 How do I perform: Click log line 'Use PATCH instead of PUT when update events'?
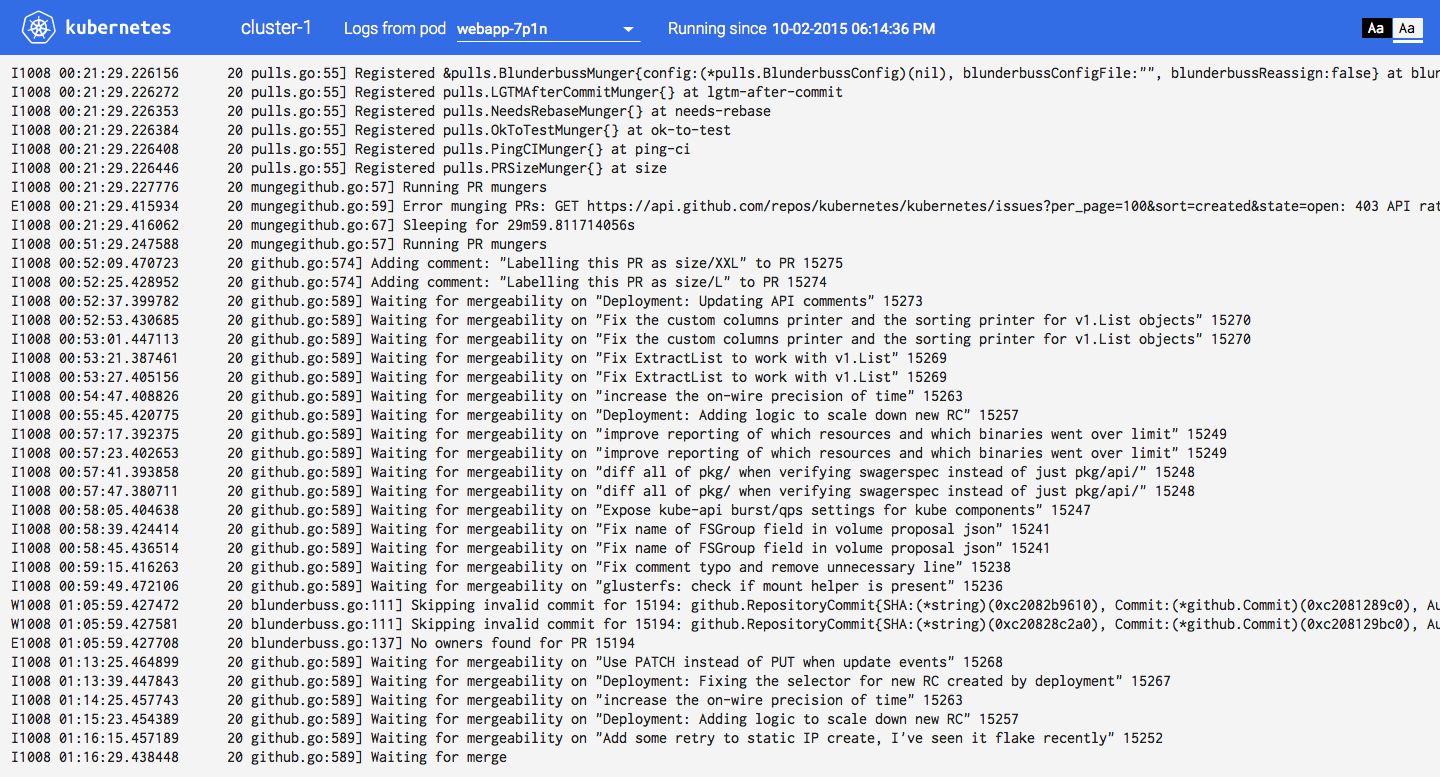click(x=507, y=662)
